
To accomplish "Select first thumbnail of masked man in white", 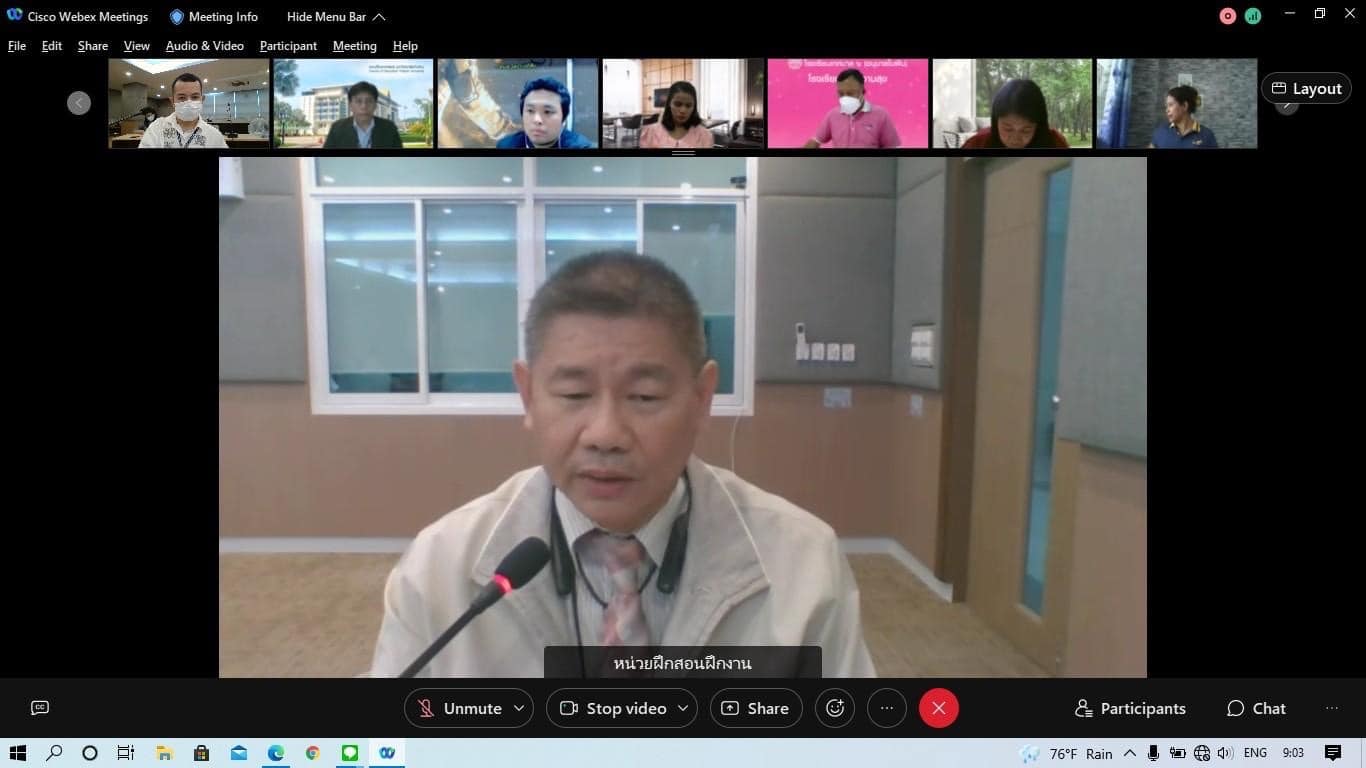I will 189,103.
